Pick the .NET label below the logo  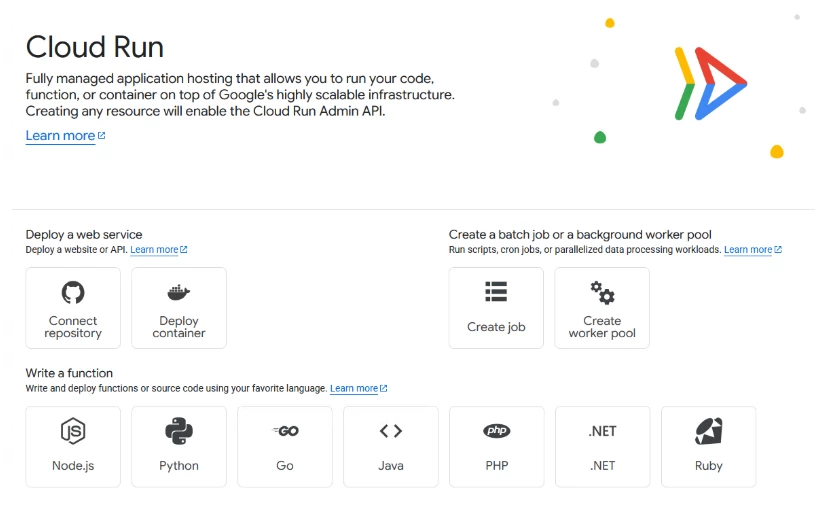[602, 465]
